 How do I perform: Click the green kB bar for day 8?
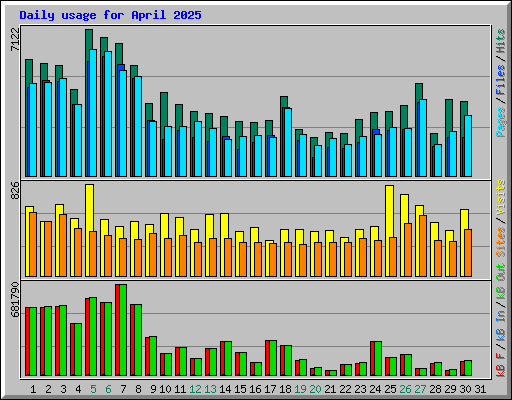pos(138,340)
